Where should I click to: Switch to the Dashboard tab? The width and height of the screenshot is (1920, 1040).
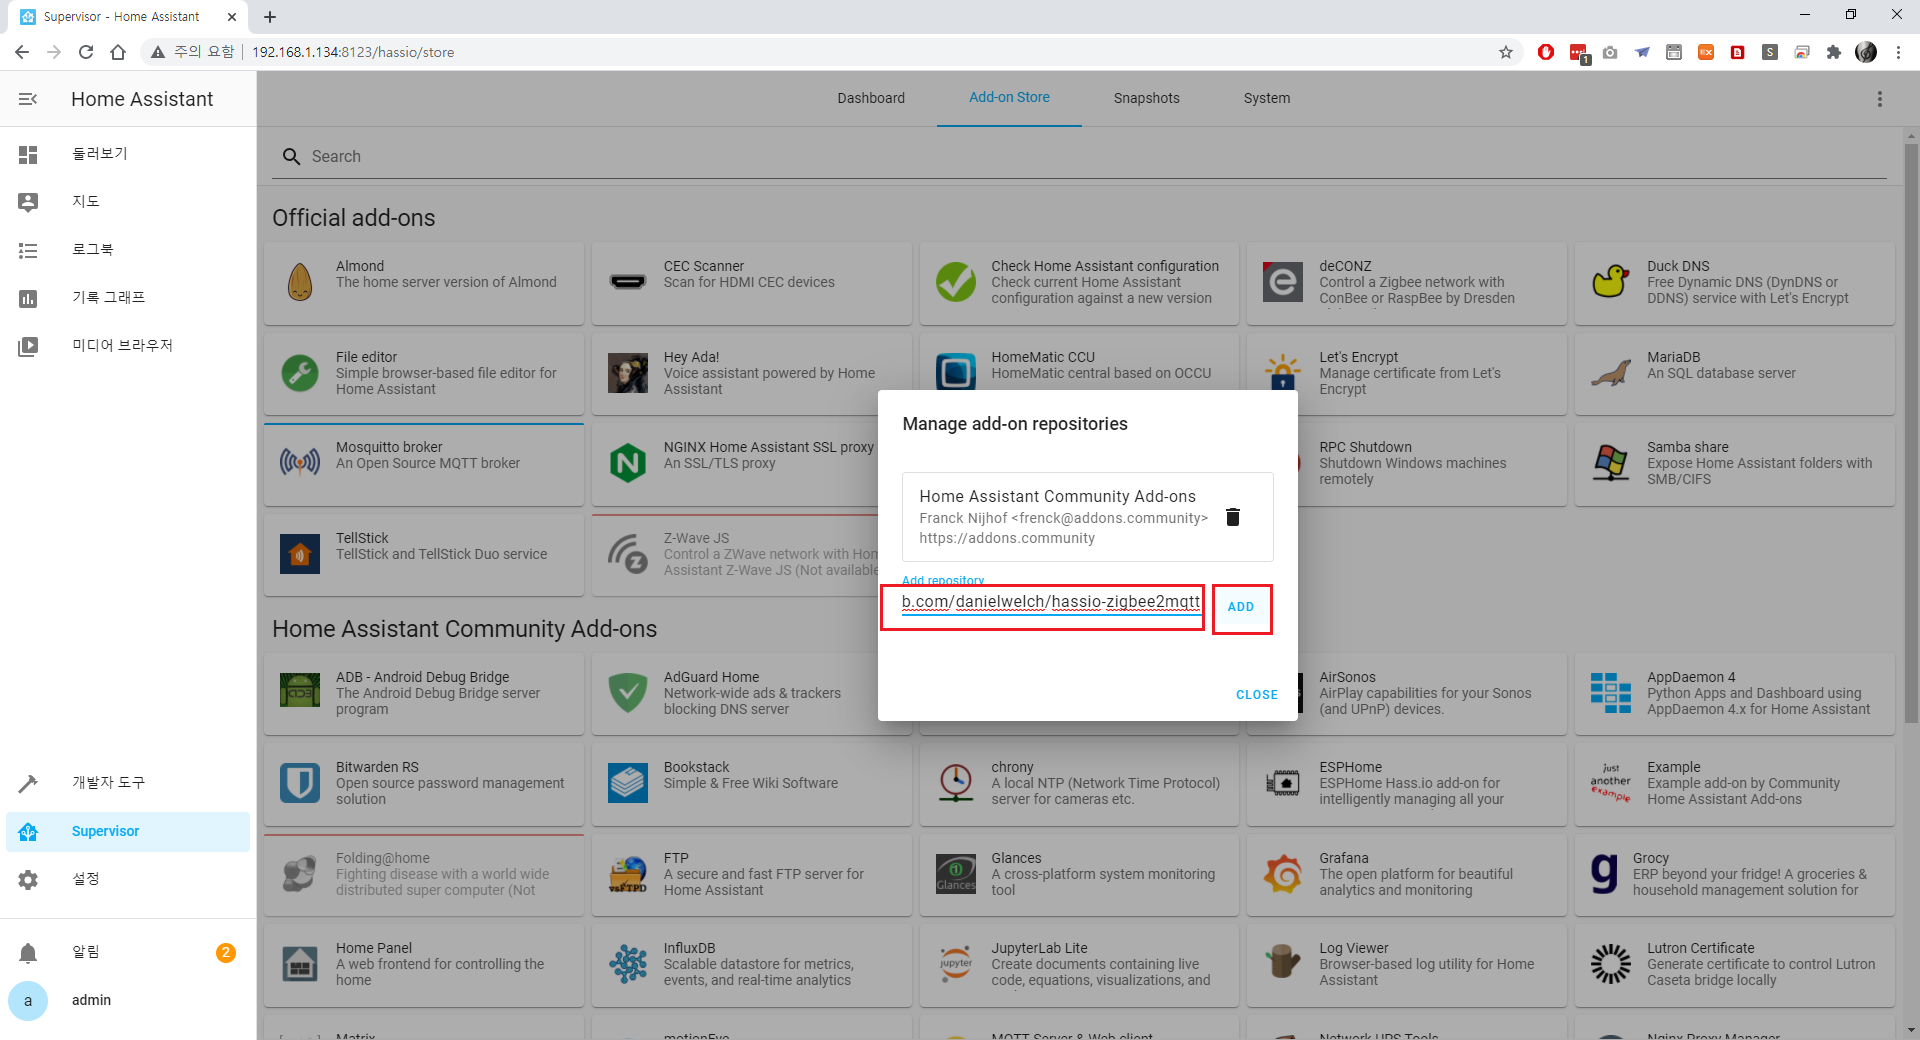(871, 98)
